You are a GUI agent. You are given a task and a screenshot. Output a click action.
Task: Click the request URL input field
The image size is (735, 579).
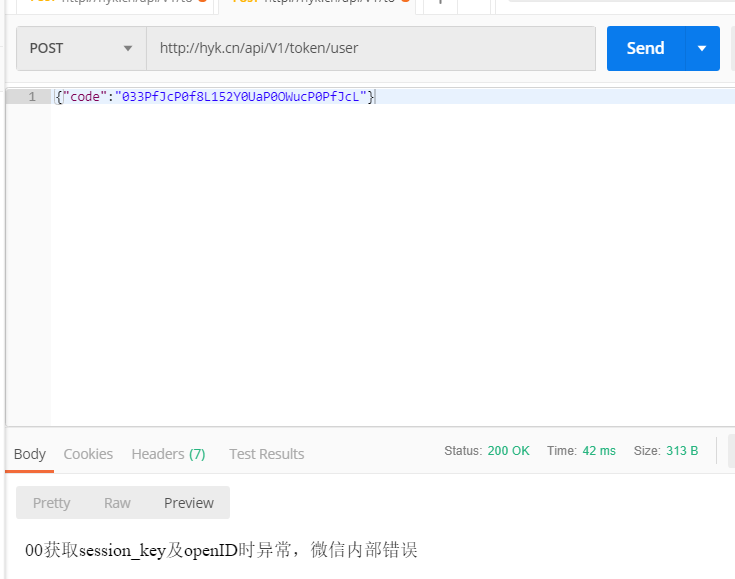coord(371,48)
